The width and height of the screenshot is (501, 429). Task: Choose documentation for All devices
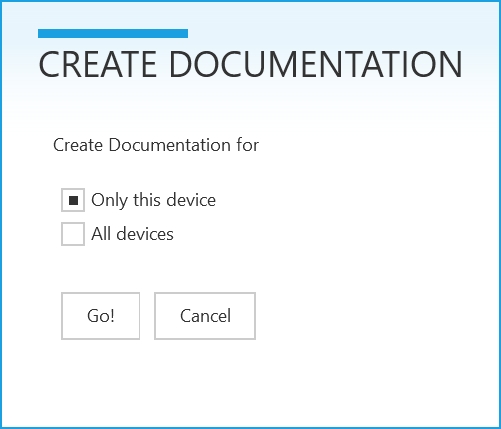tap(73, 234)
